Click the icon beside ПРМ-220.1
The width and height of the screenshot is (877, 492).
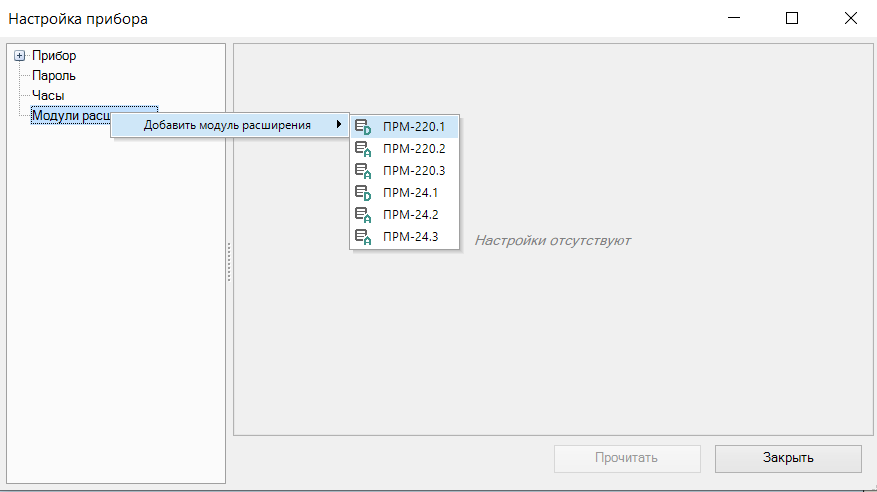[364, 127]
